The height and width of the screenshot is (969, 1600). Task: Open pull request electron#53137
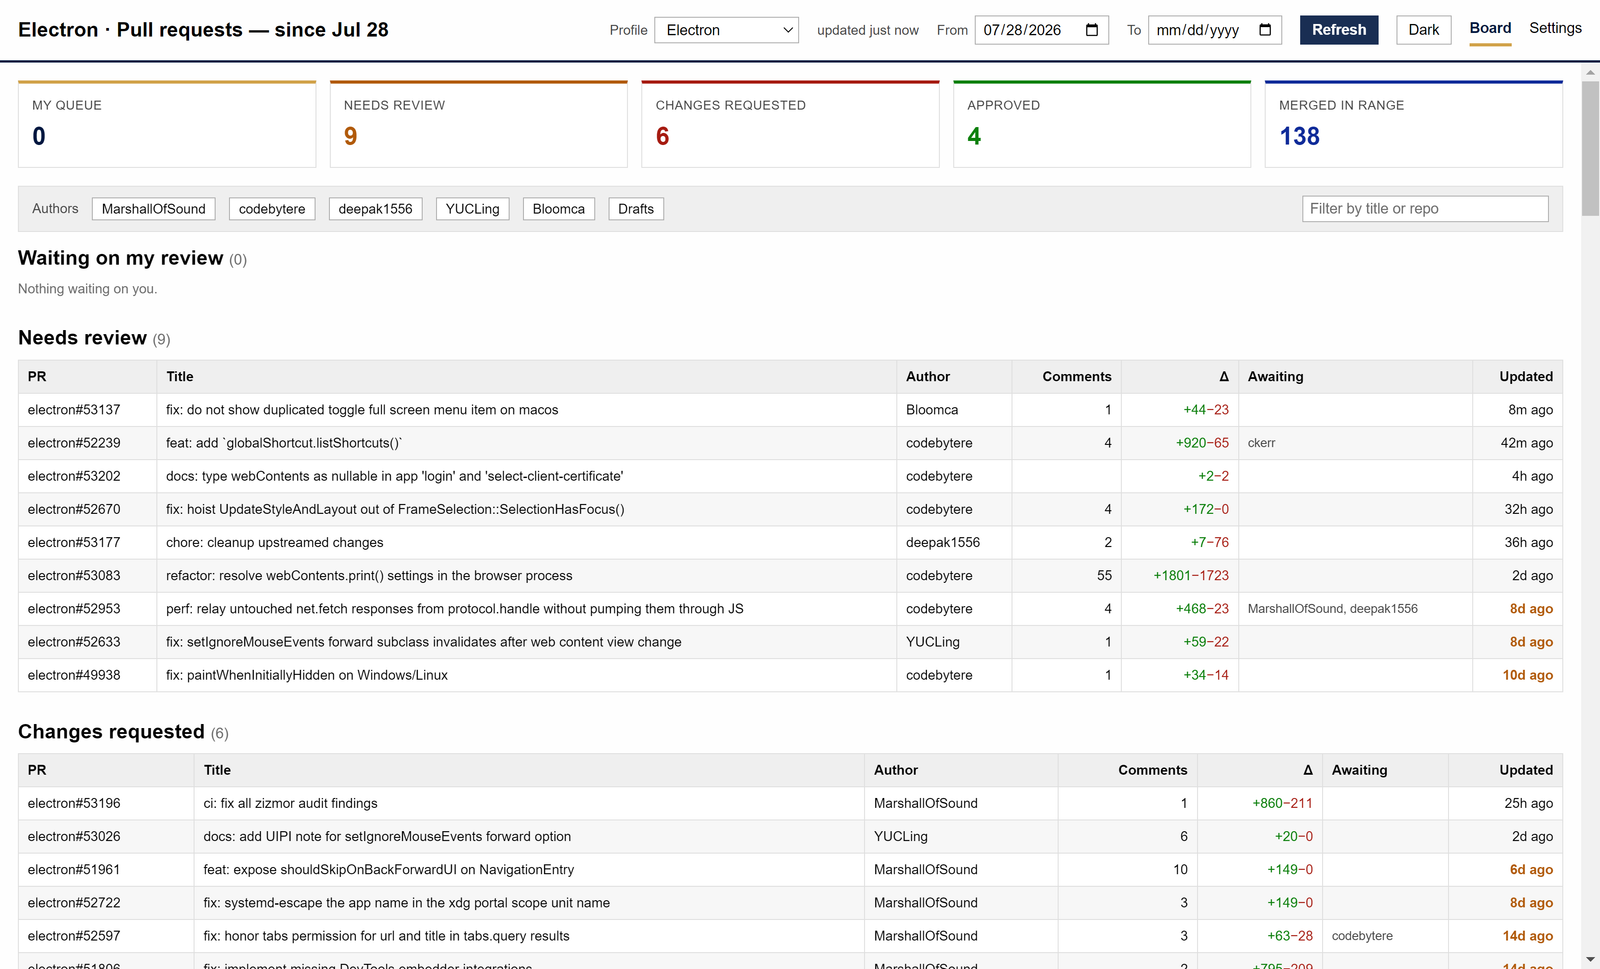tap(74, 410)
